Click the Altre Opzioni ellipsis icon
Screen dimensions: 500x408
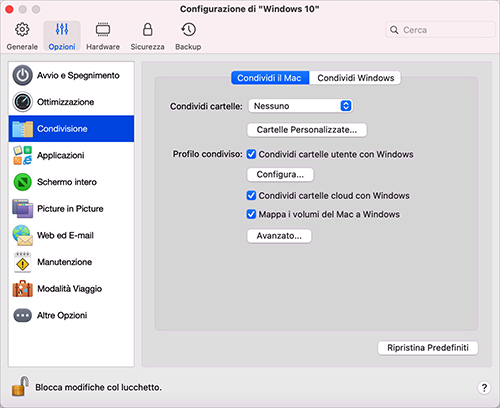tap(22, 315)
